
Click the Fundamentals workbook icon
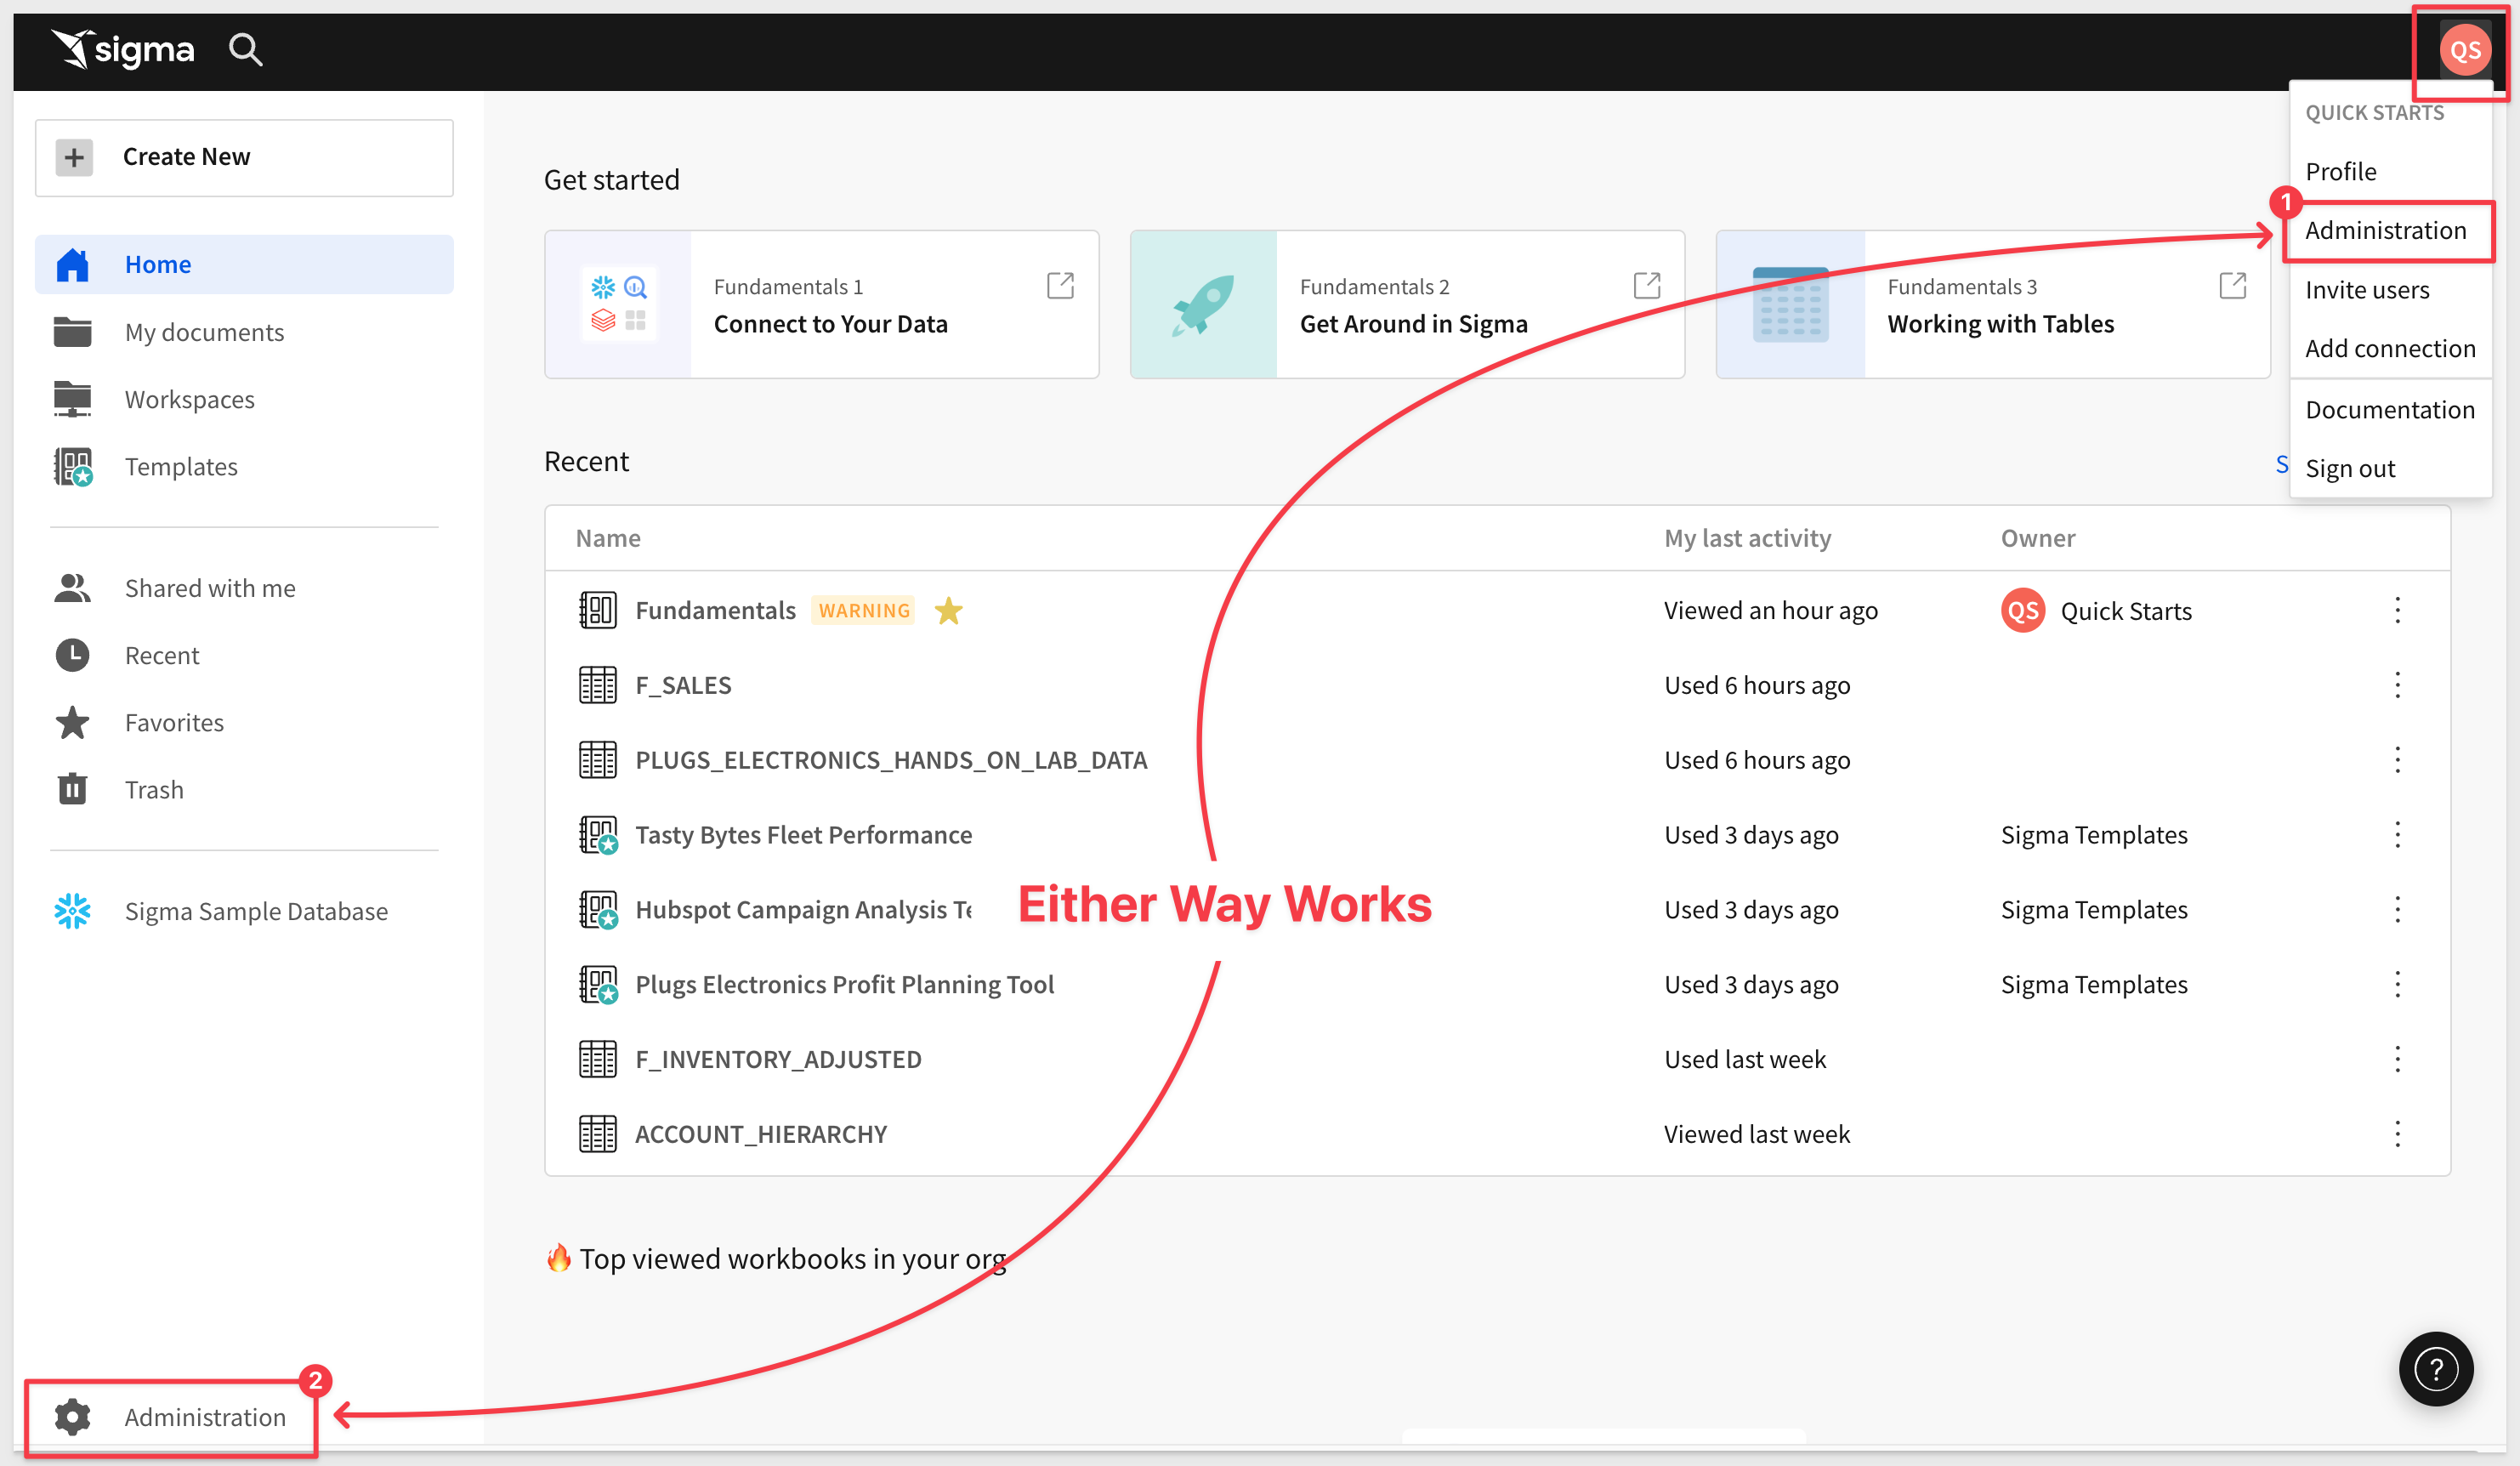(598, 610)
